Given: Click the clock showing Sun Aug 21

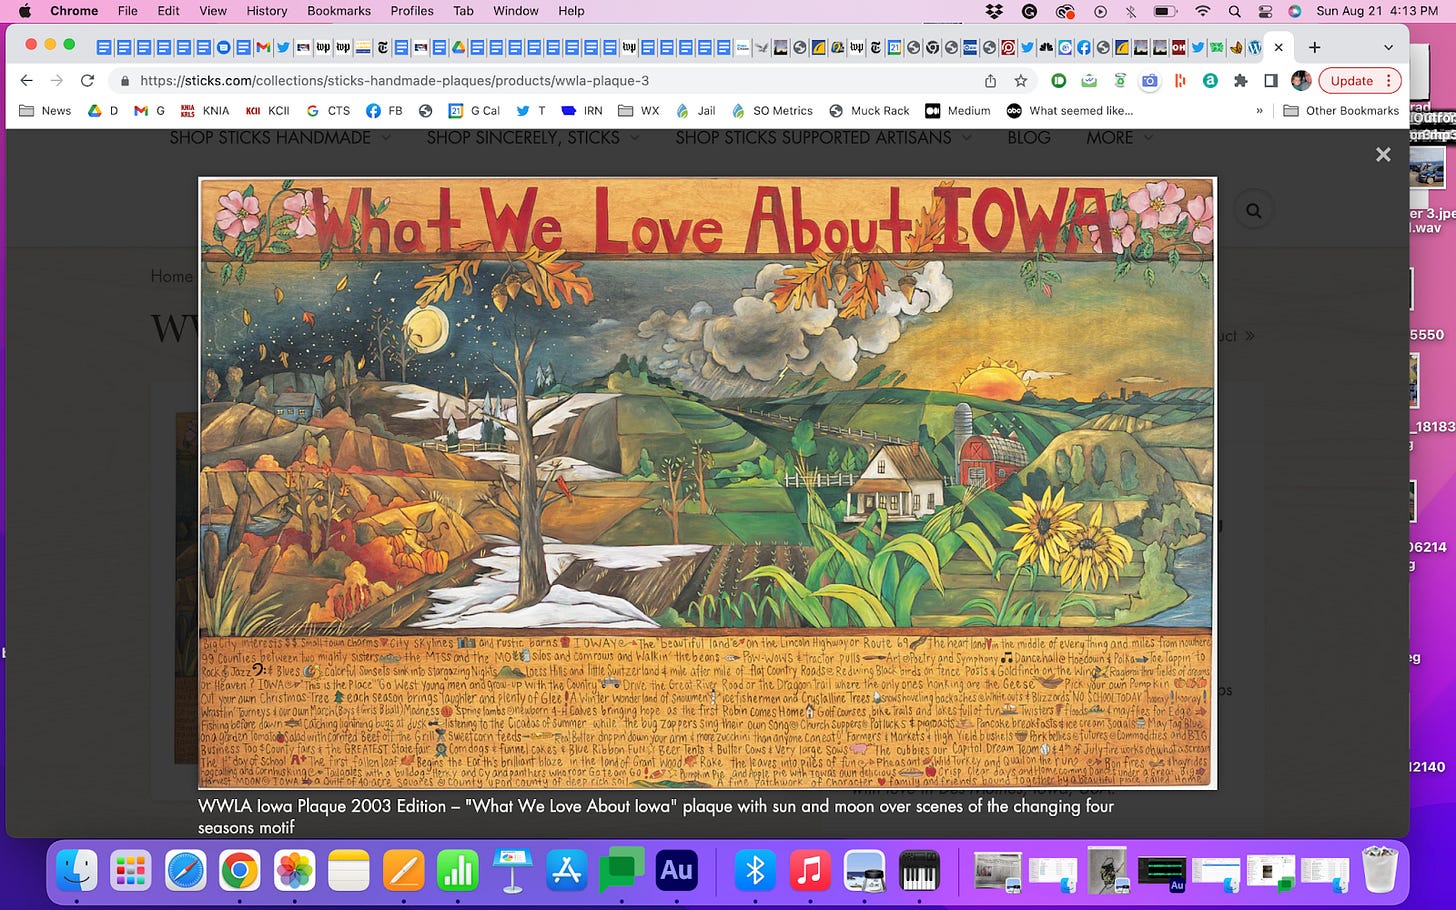Looking at the screenshot, I should 1377,11.
